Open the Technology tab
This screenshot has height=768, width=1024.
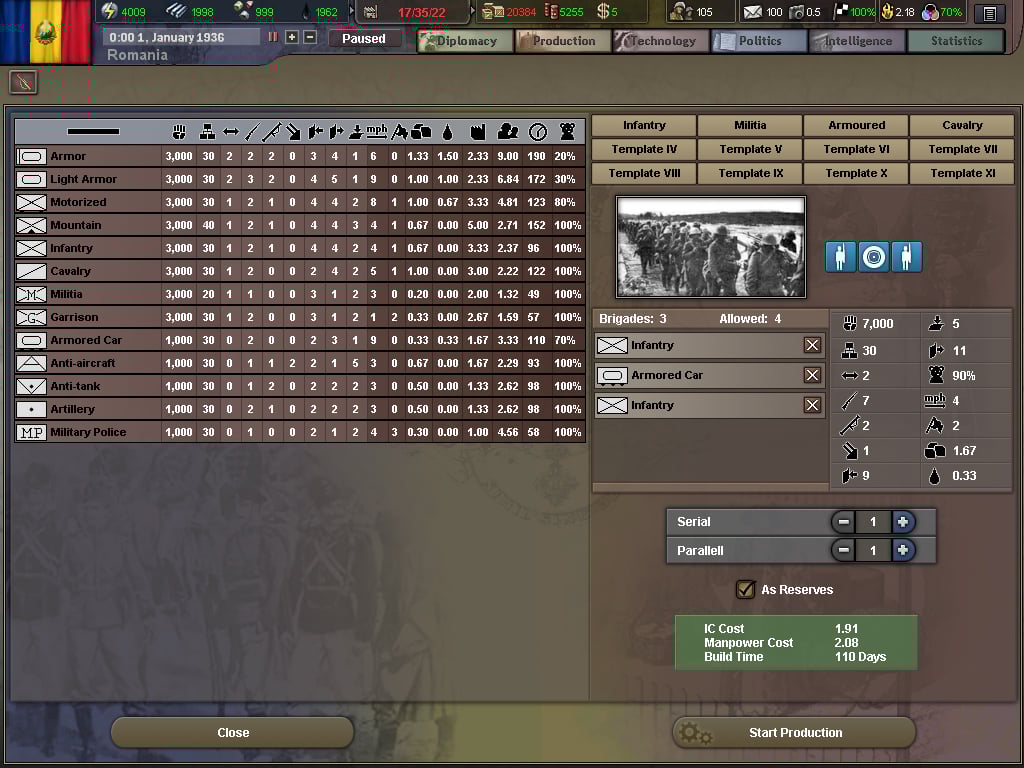point(661,41)
